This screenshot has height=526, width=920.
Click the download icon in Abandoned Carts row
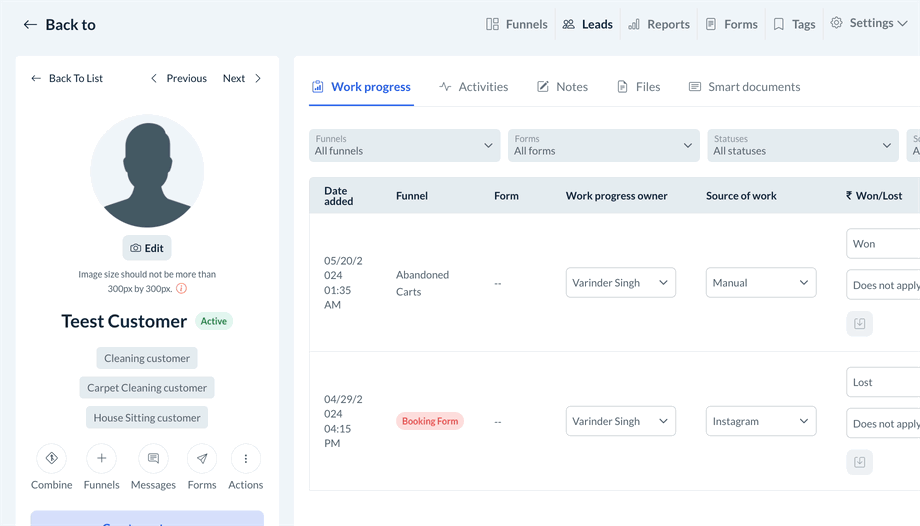[860, 323]
